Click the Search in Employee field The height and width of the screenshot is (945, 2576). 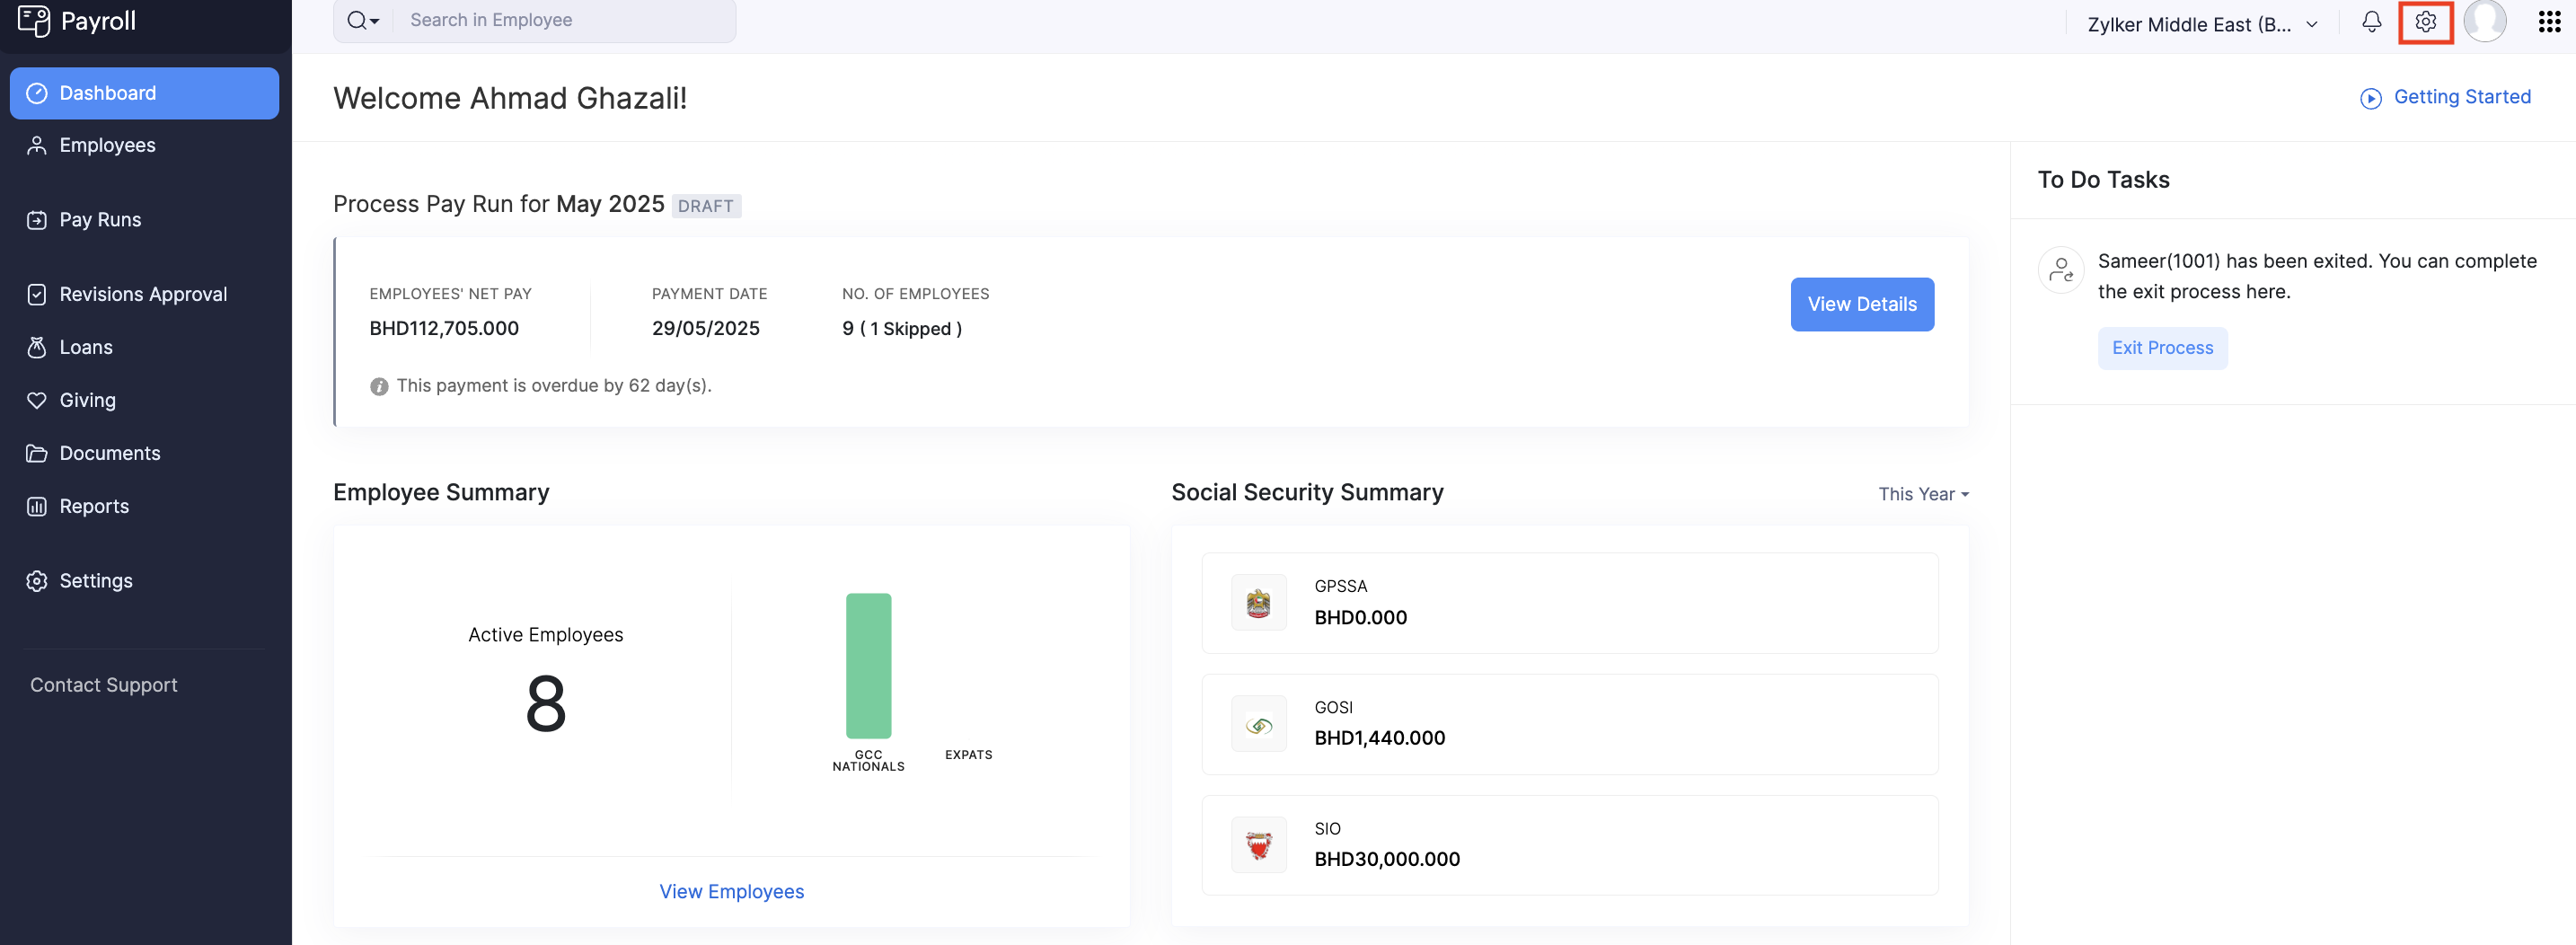[565, 20]
